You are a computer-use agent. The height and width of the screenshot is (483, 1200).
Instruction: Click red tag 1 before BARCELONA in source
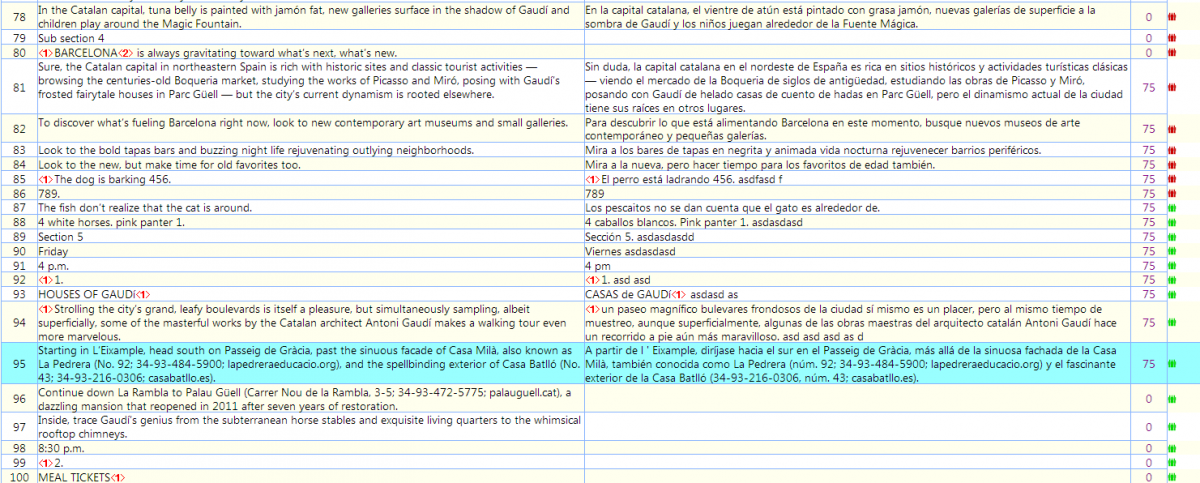(x=45, y=52)
